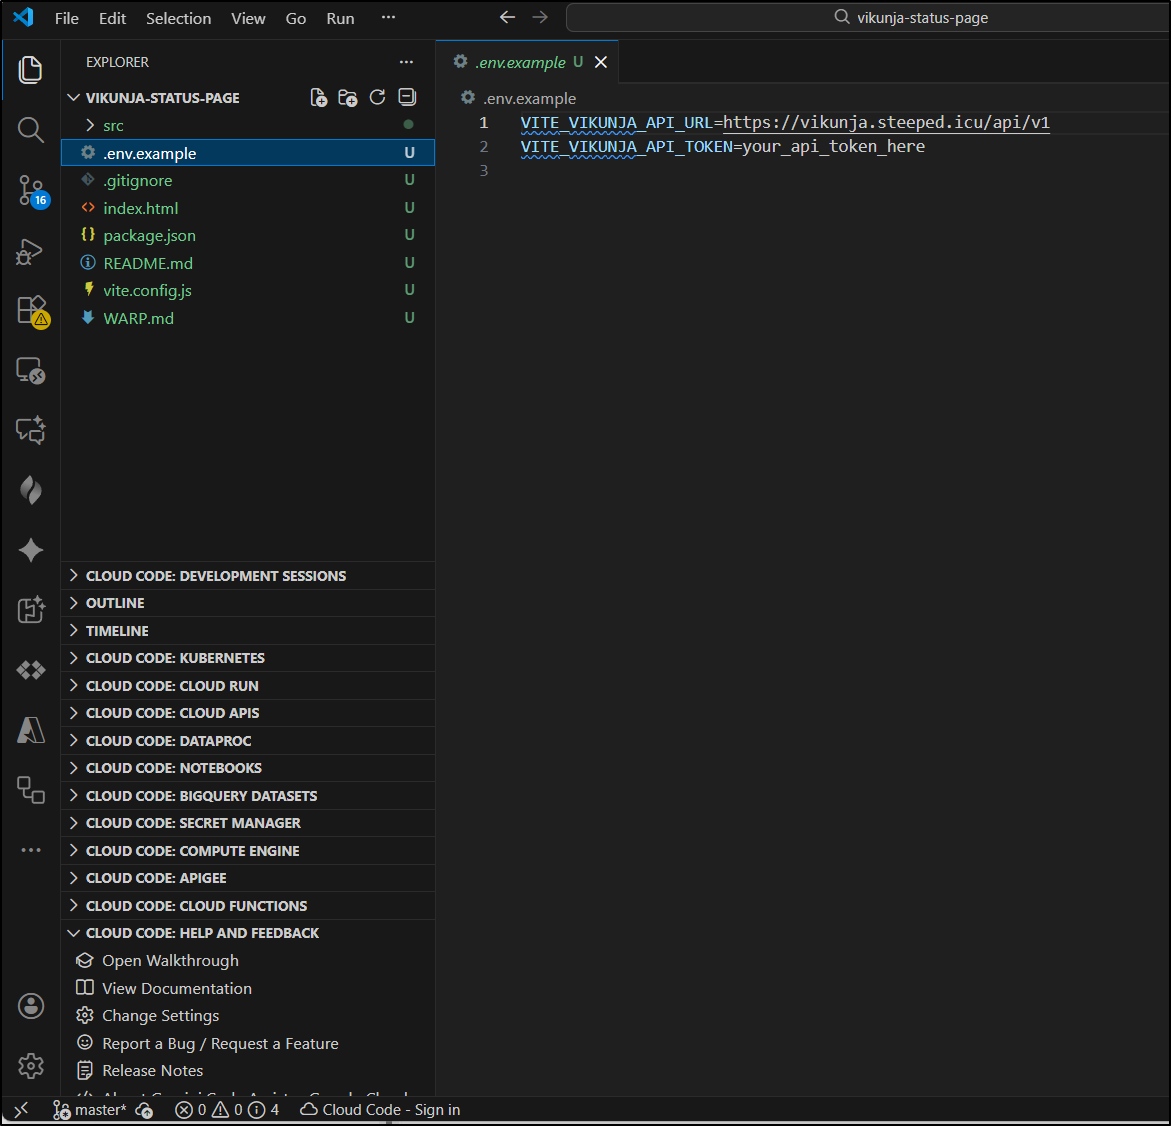Collapse Cloud Code Help and Feedback section
1171x1126 pixels.
point(202,933)
